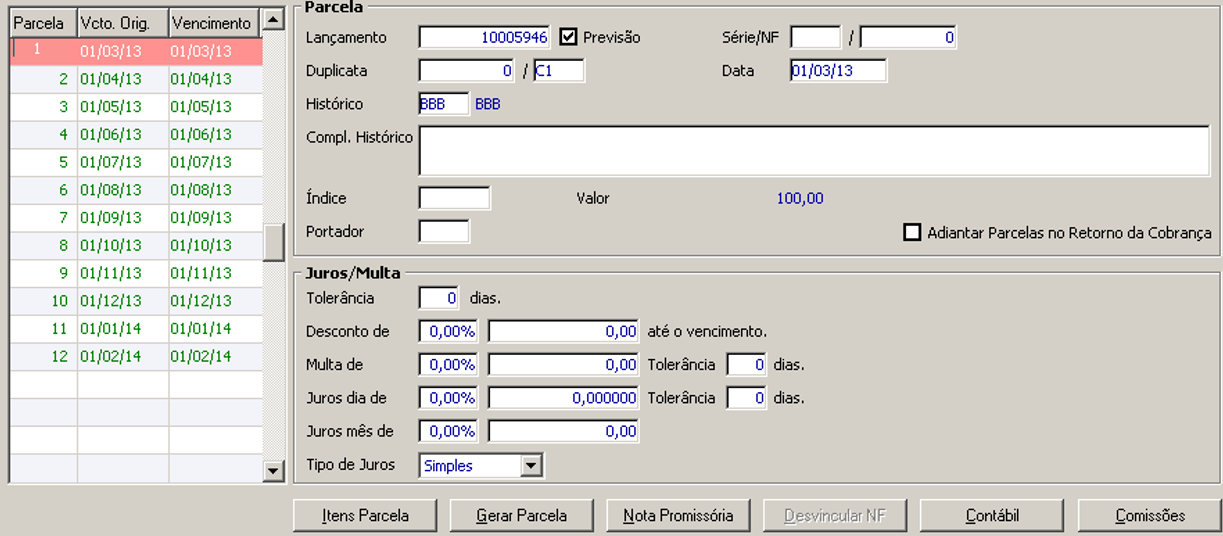Click the scroll up arrow of parcel list
This screenshot has height=536, width=1223.
click(273, 20)
